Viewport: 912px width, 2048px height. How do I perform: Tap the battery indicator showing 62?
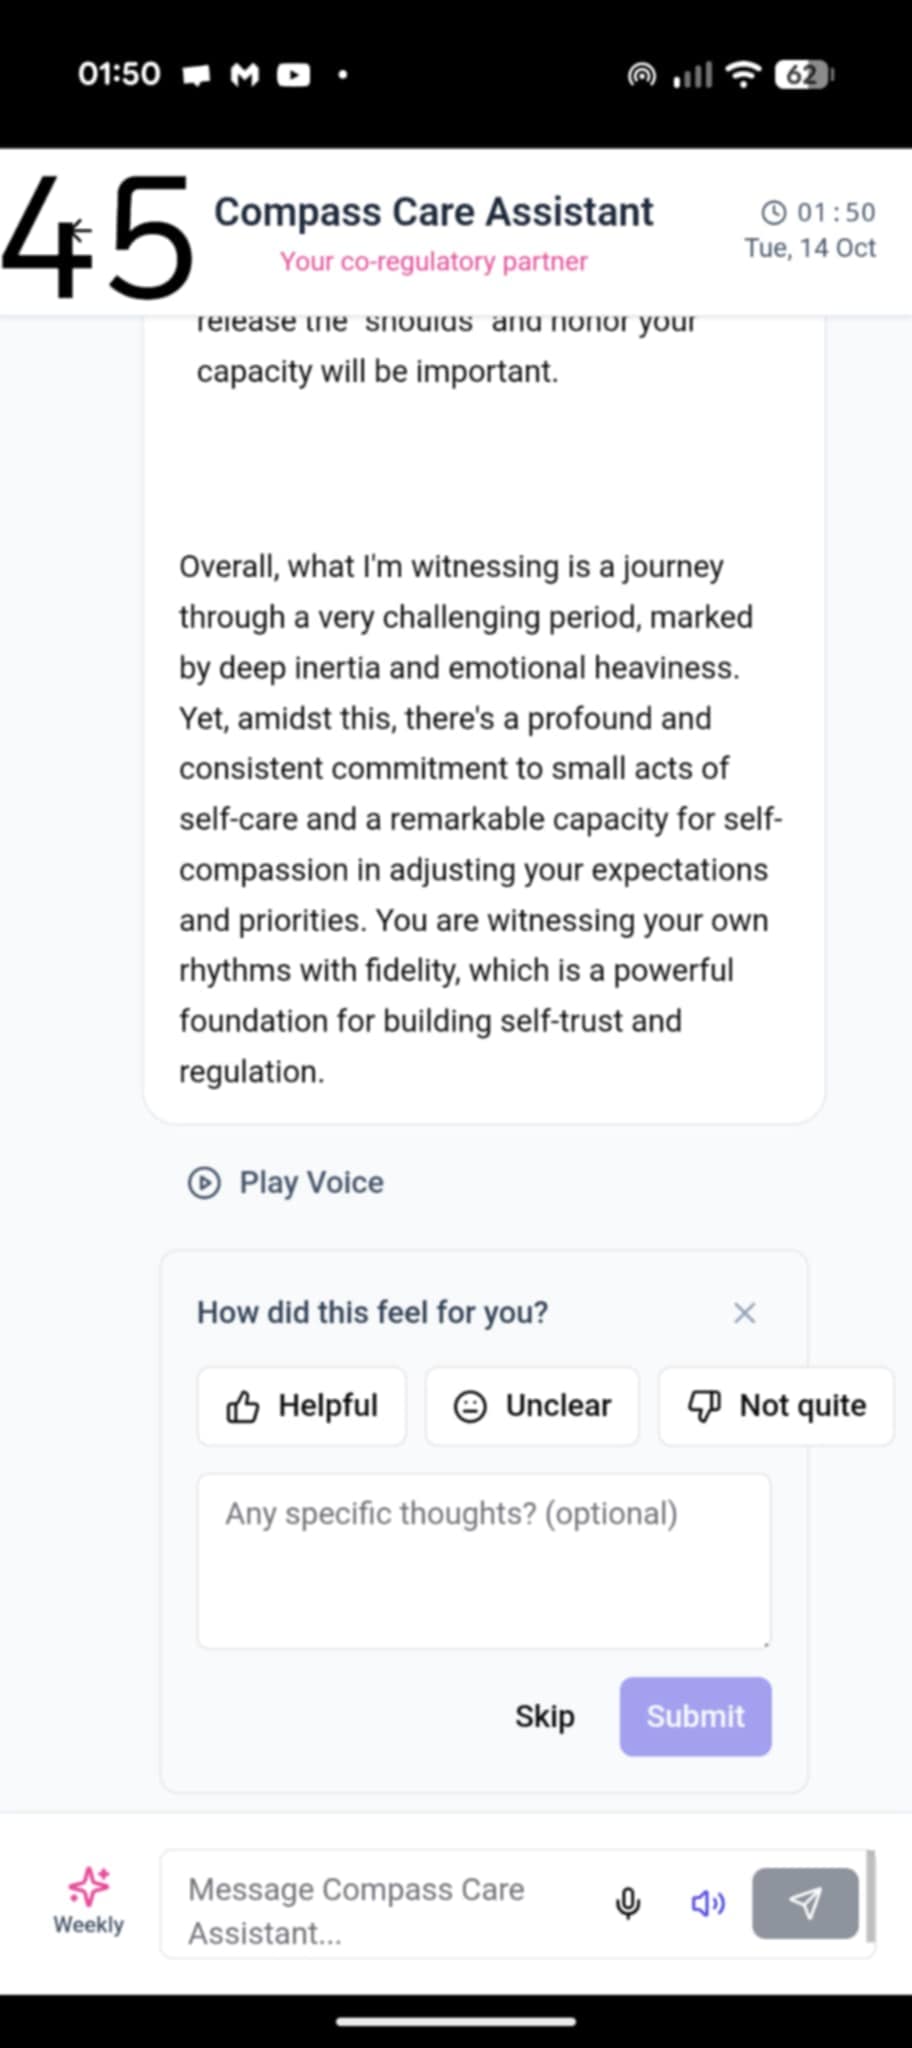click(x=803, y=75)
